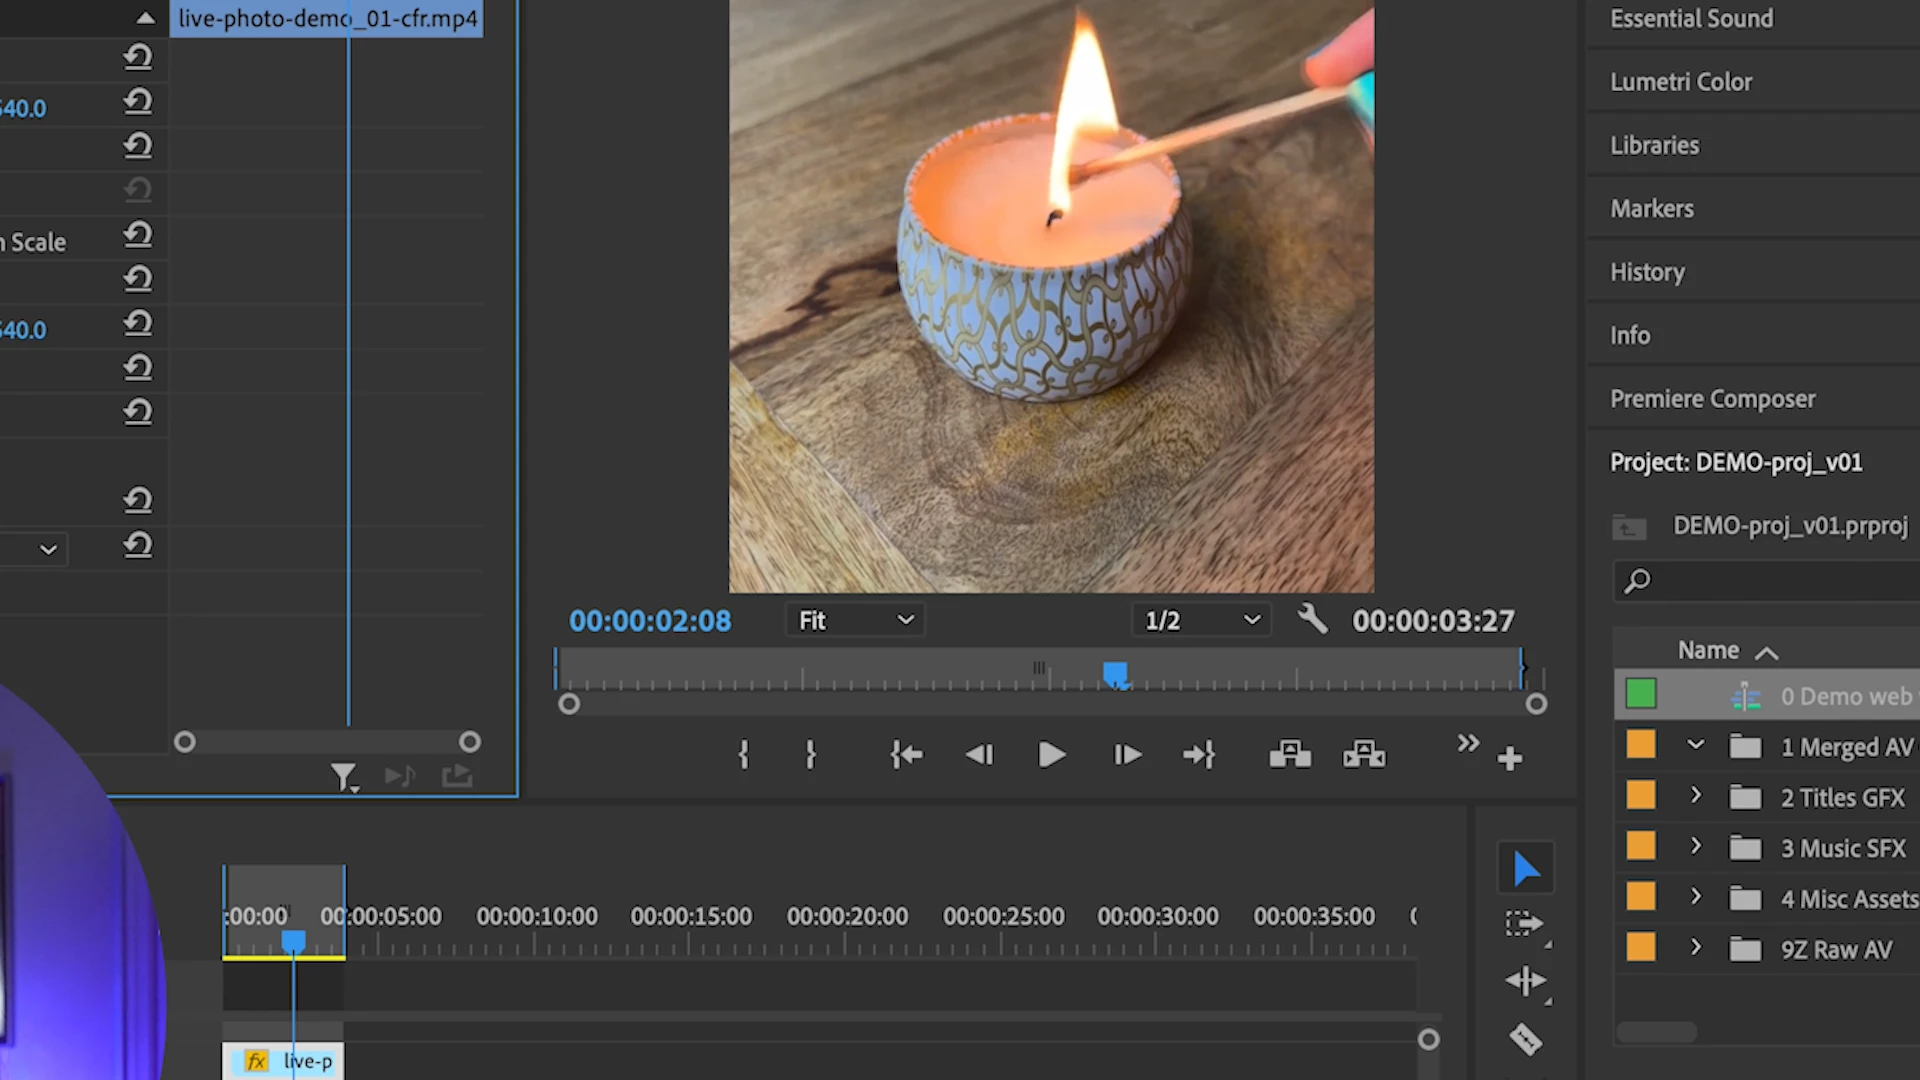Collapse the 1 Merged AV bin

click(1695, 745)
